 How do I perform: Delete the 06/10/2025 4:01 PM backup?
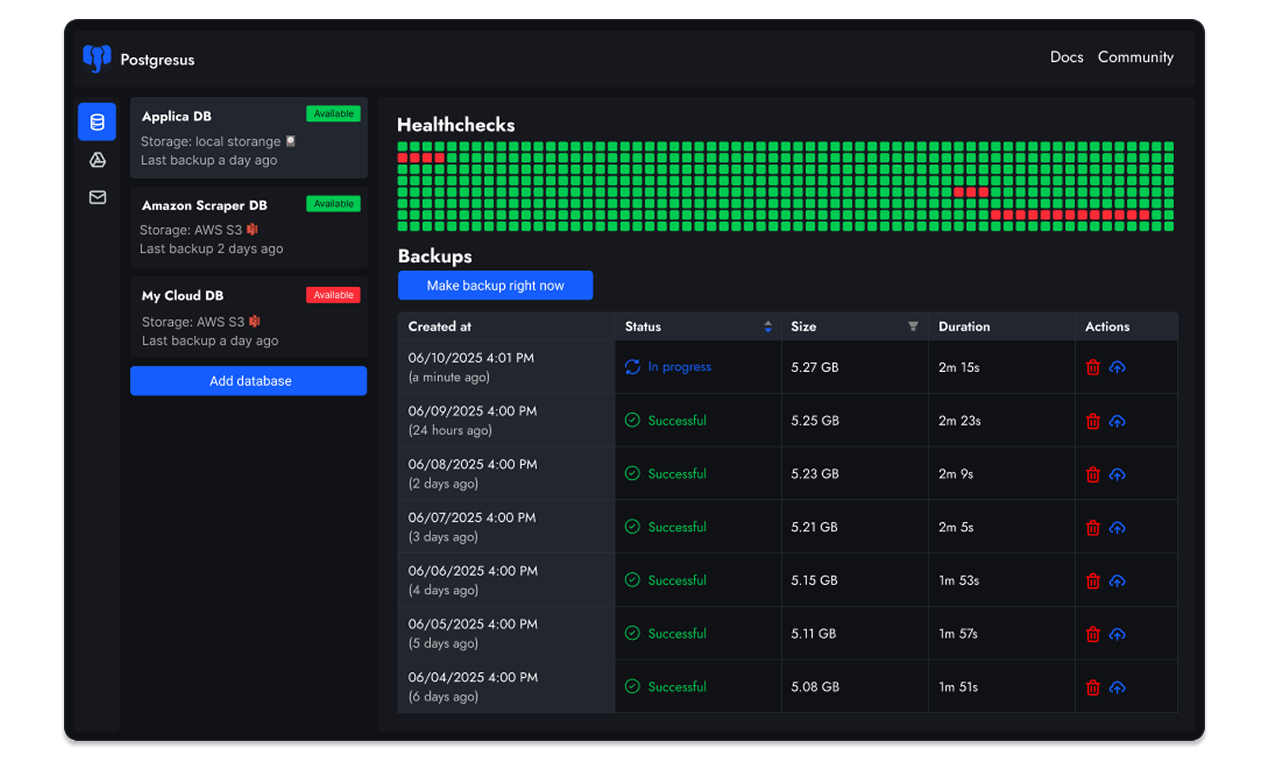1093,367
